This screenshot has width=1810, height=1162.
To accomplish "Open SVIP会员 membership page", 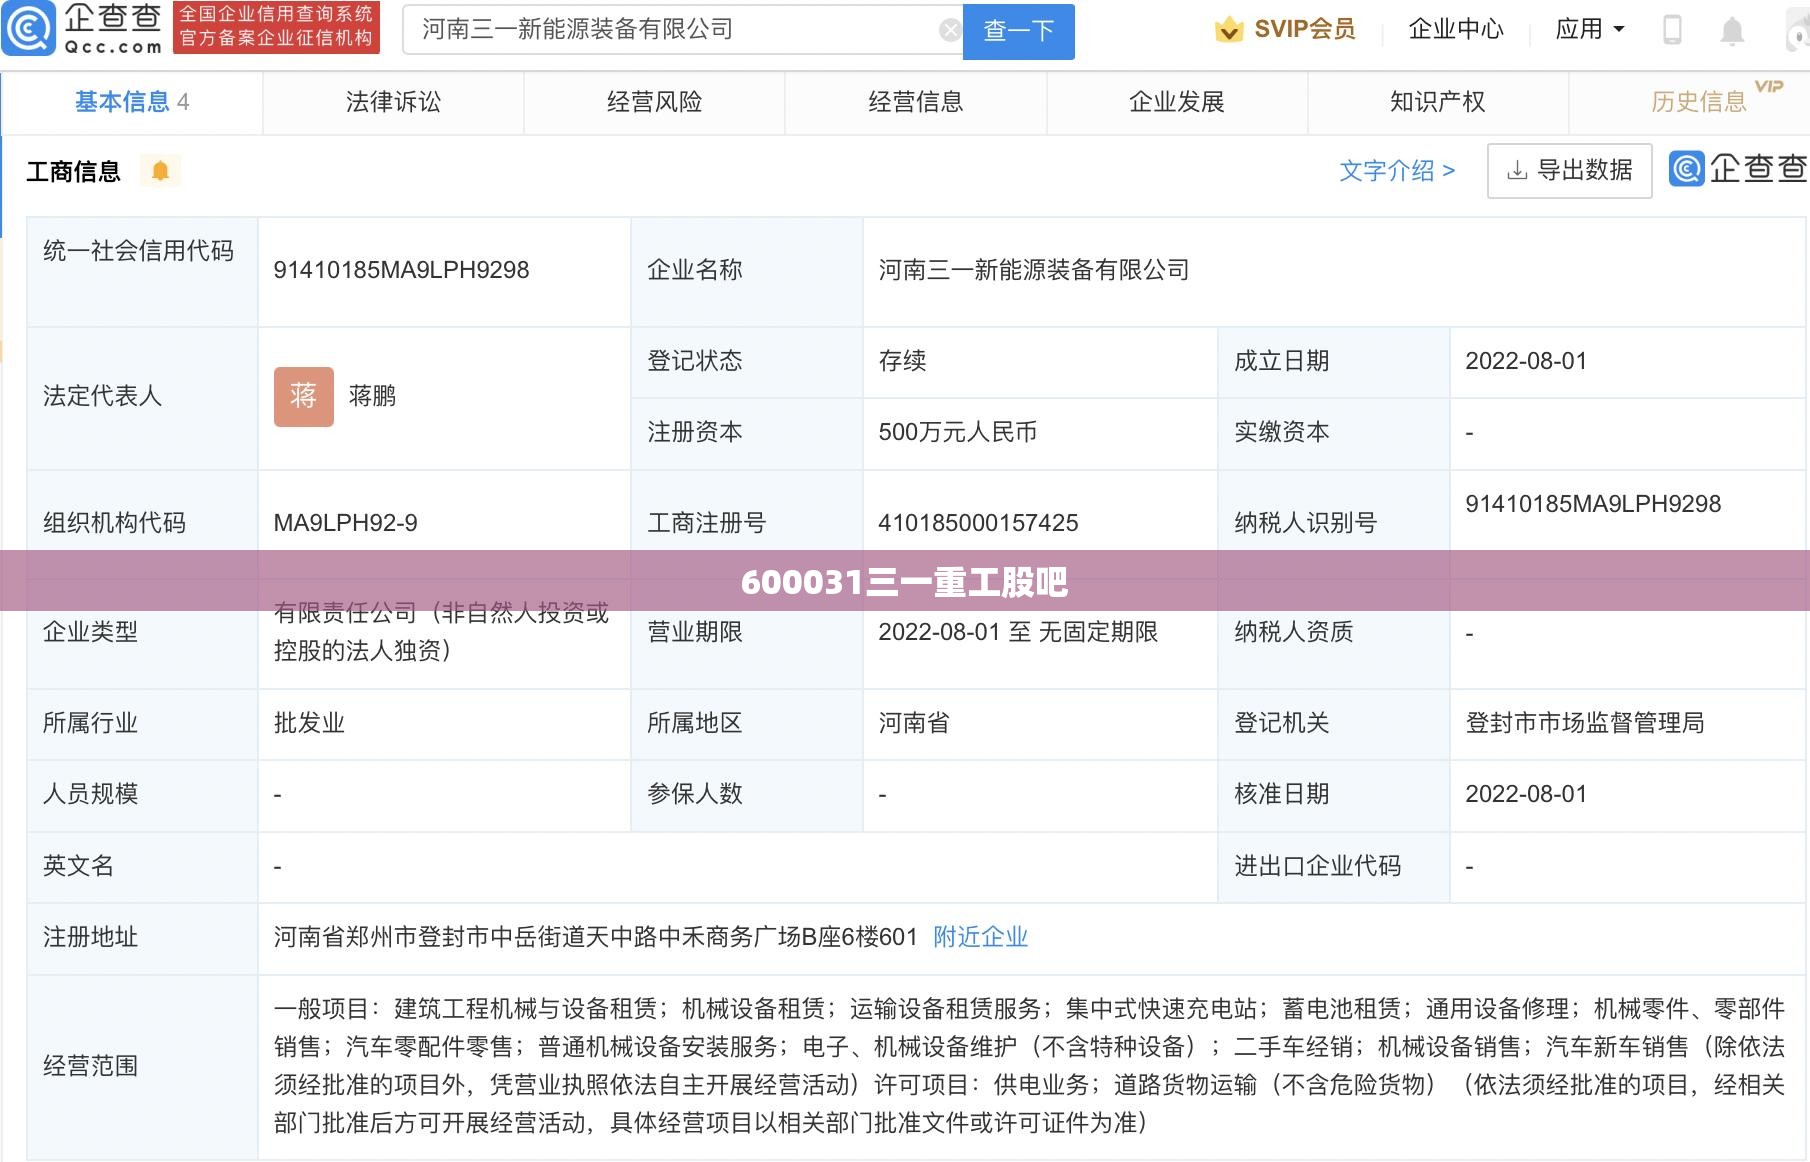I will coord(1305,30).
